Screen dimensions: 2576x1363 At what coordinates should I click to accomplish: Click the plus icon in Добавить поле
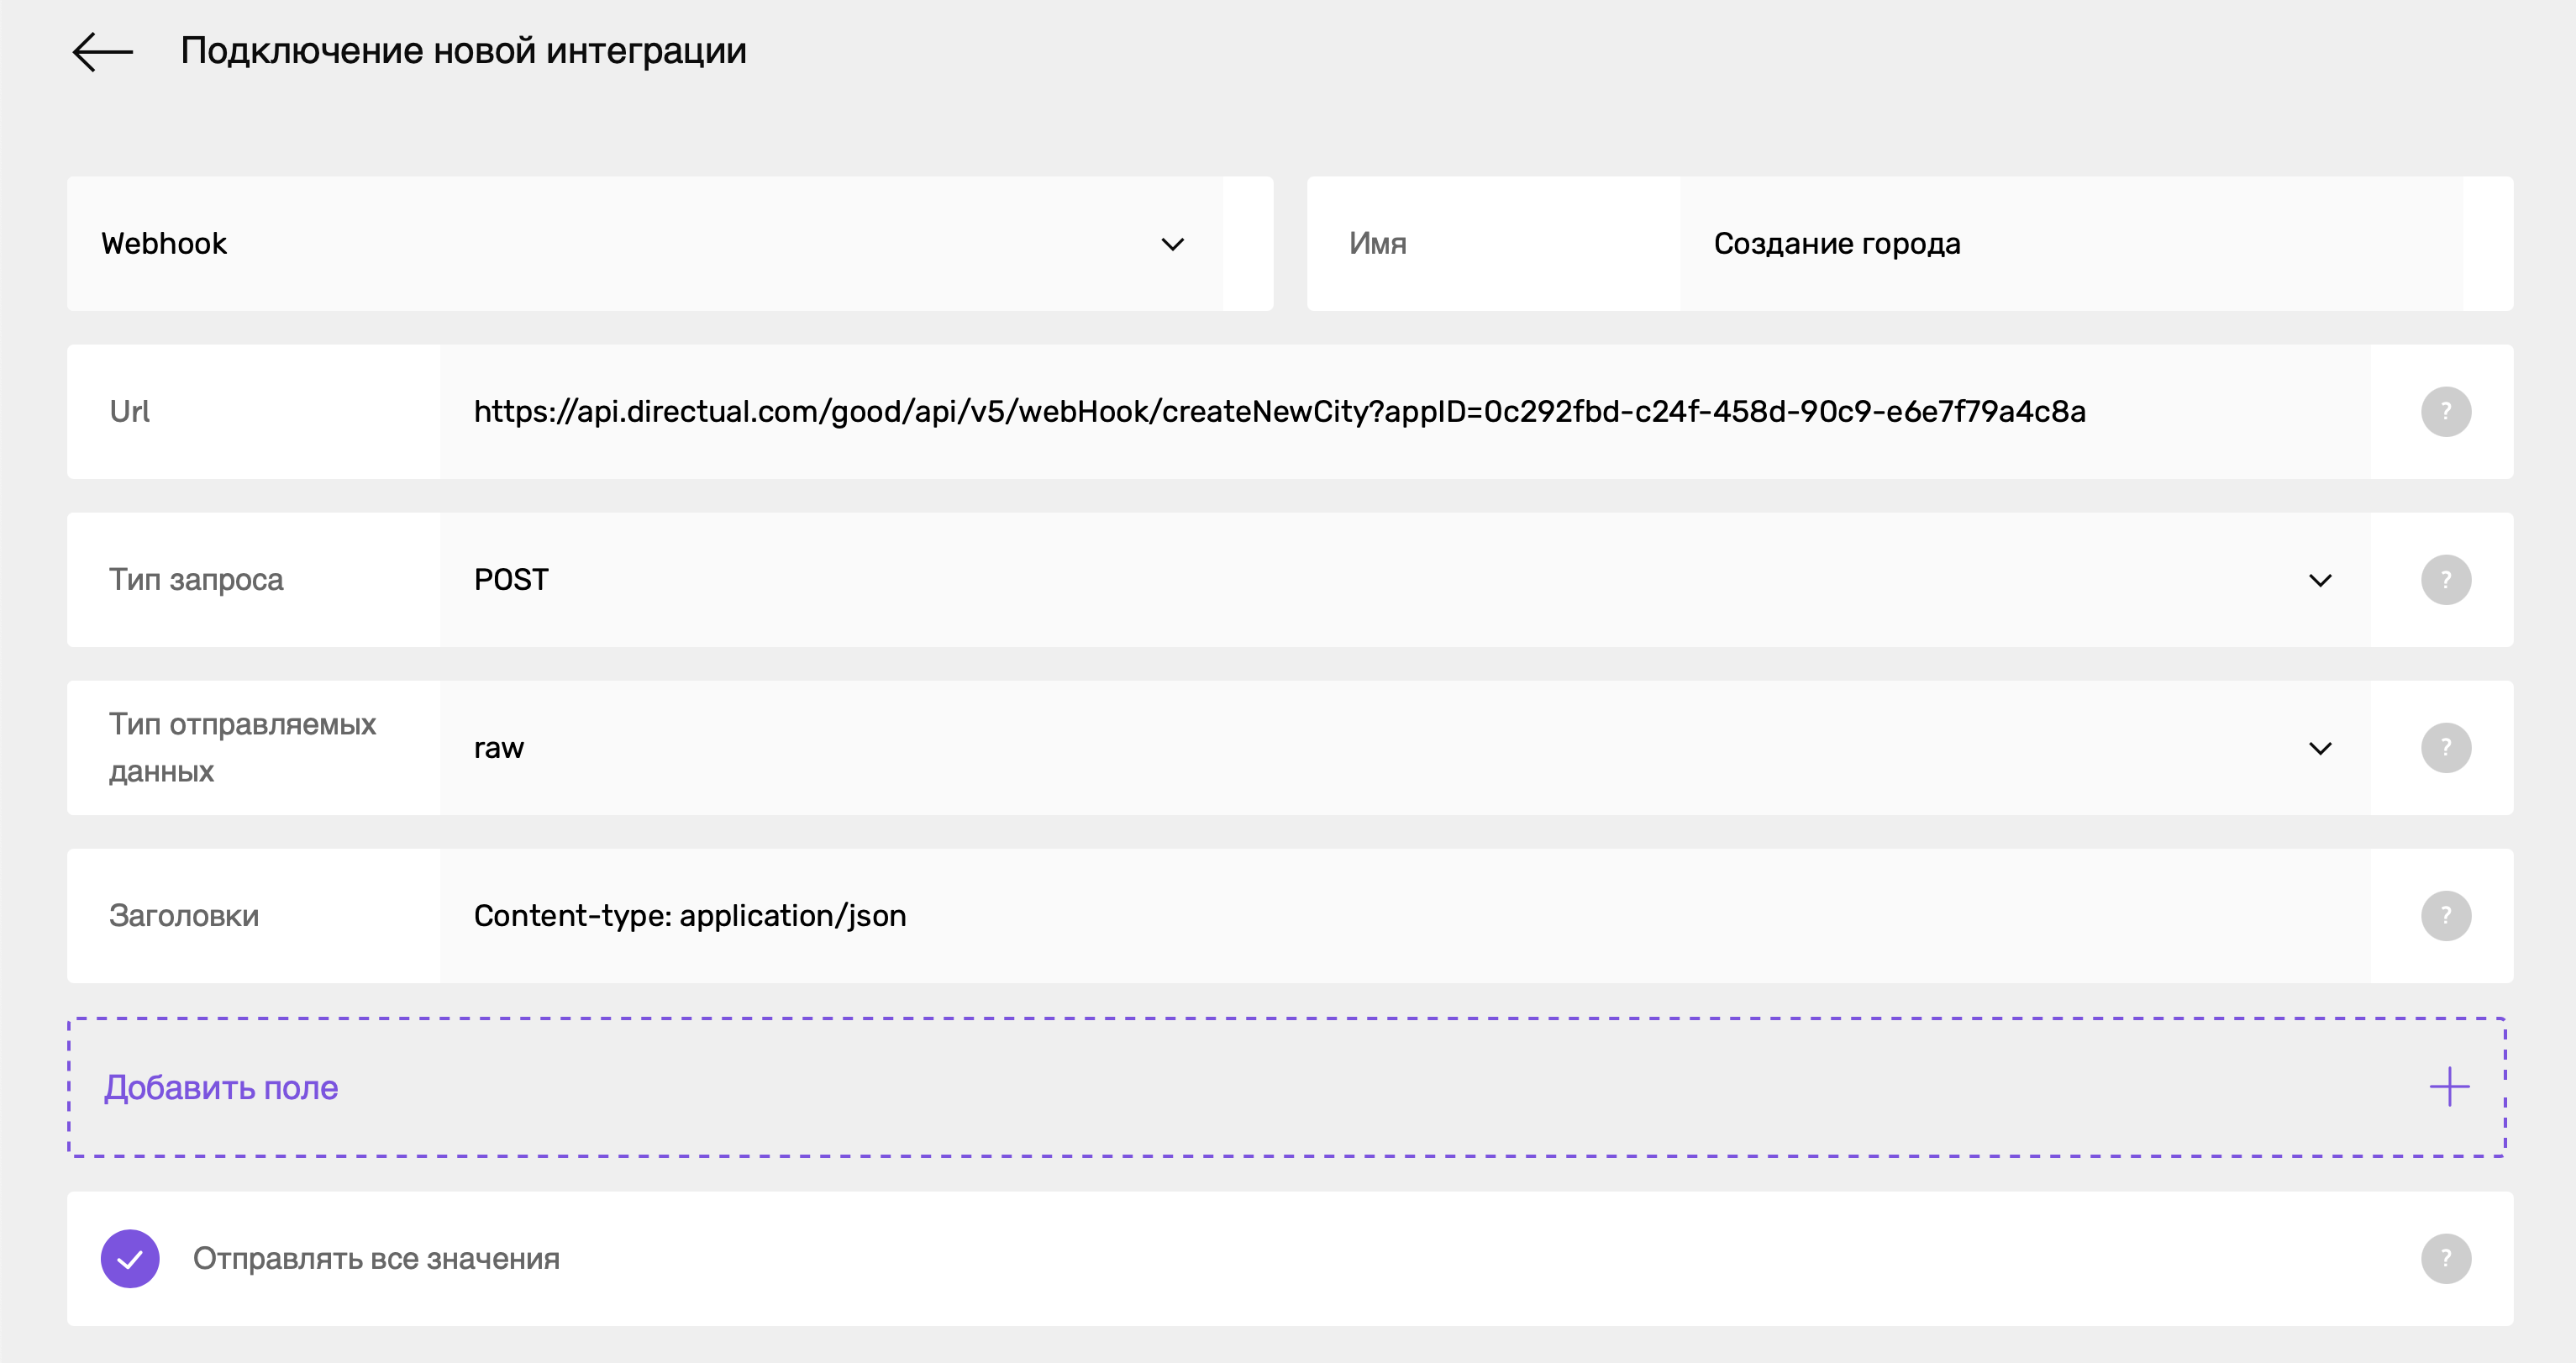pyautogui.click(x=2449, y=1086)
